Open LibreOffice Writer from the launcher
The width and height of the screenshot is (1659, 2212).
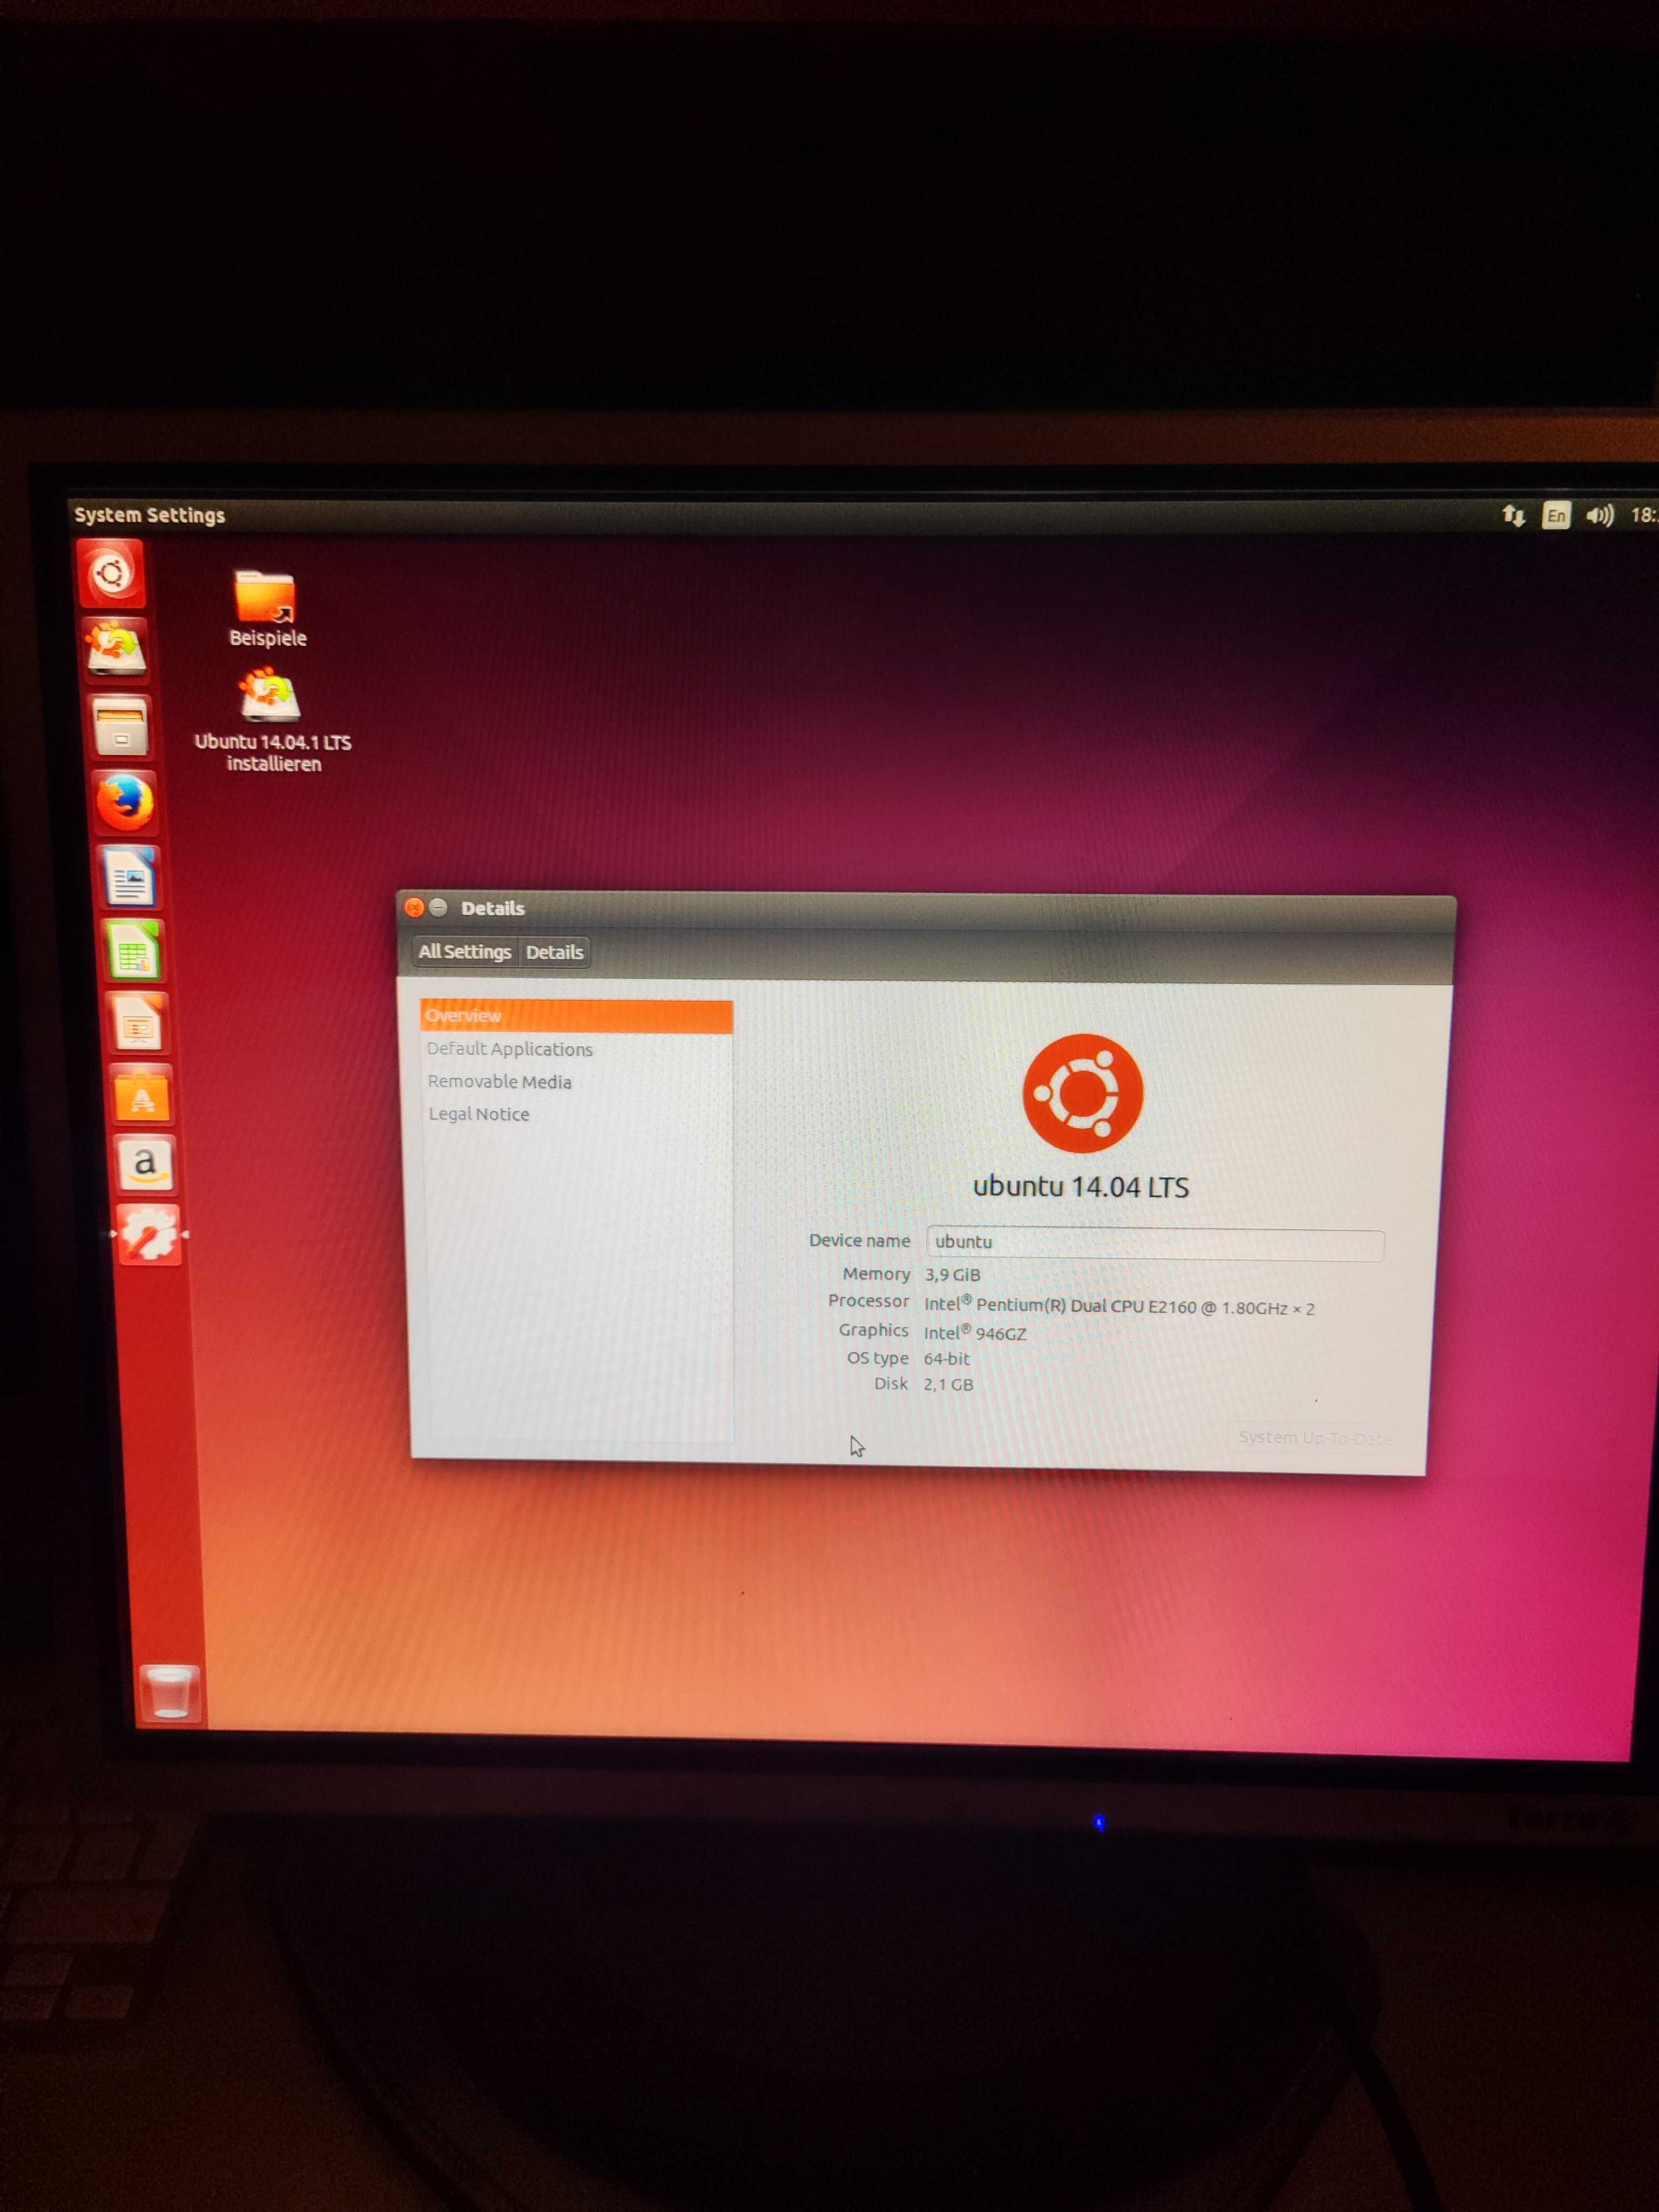130,877
